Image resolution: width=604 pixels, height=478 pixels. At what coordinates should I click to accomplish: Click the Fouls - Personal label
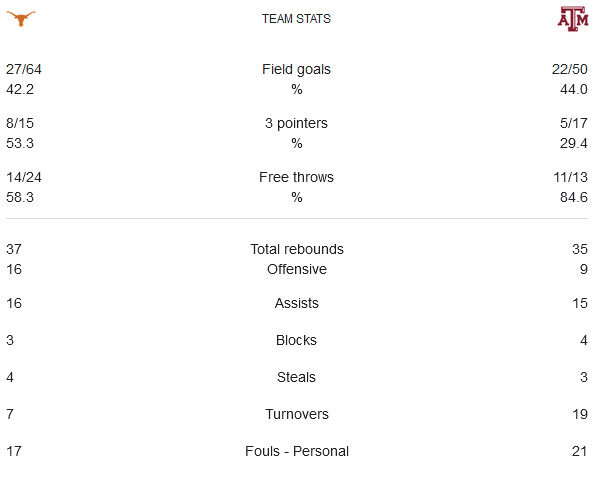click(296, 451)
